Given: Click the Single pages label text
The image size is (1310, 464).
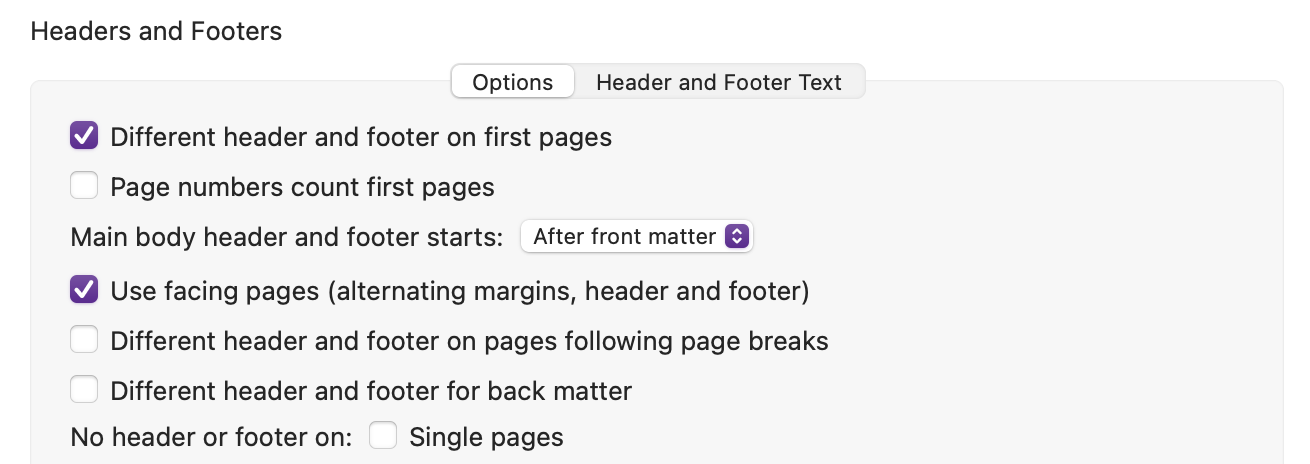Looking at the screenshot, I should coord(486,437).
